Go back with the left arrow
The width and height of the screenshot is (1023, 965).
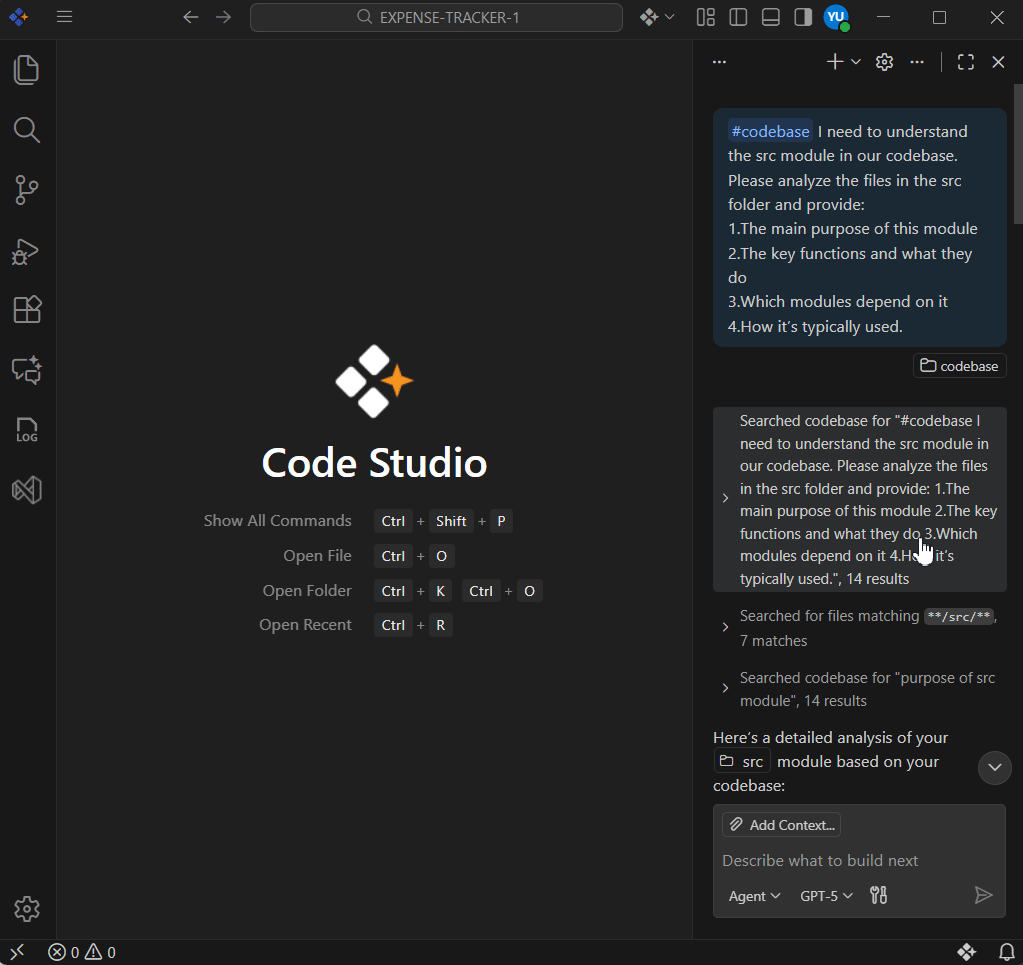pyautogui.click(x=191, y=17)
